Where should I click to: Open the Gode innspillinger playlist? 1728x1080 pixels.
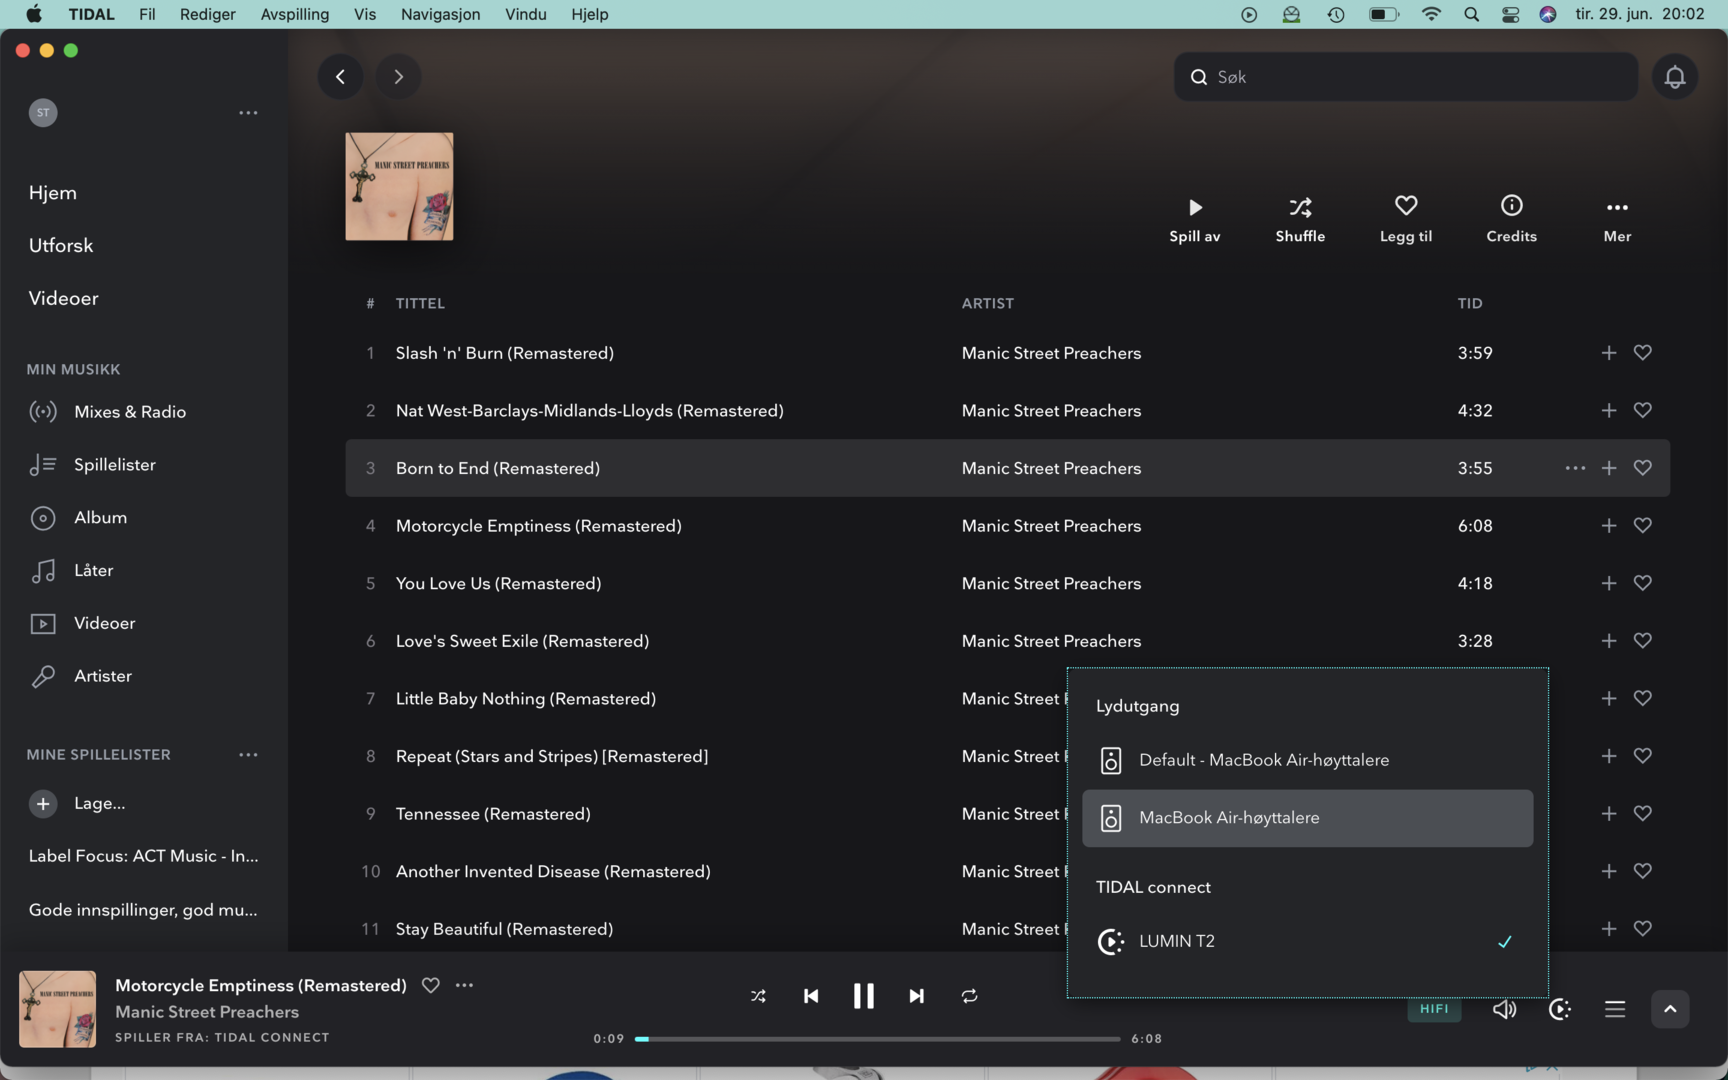pyautogui.click(x=143, y=910)
